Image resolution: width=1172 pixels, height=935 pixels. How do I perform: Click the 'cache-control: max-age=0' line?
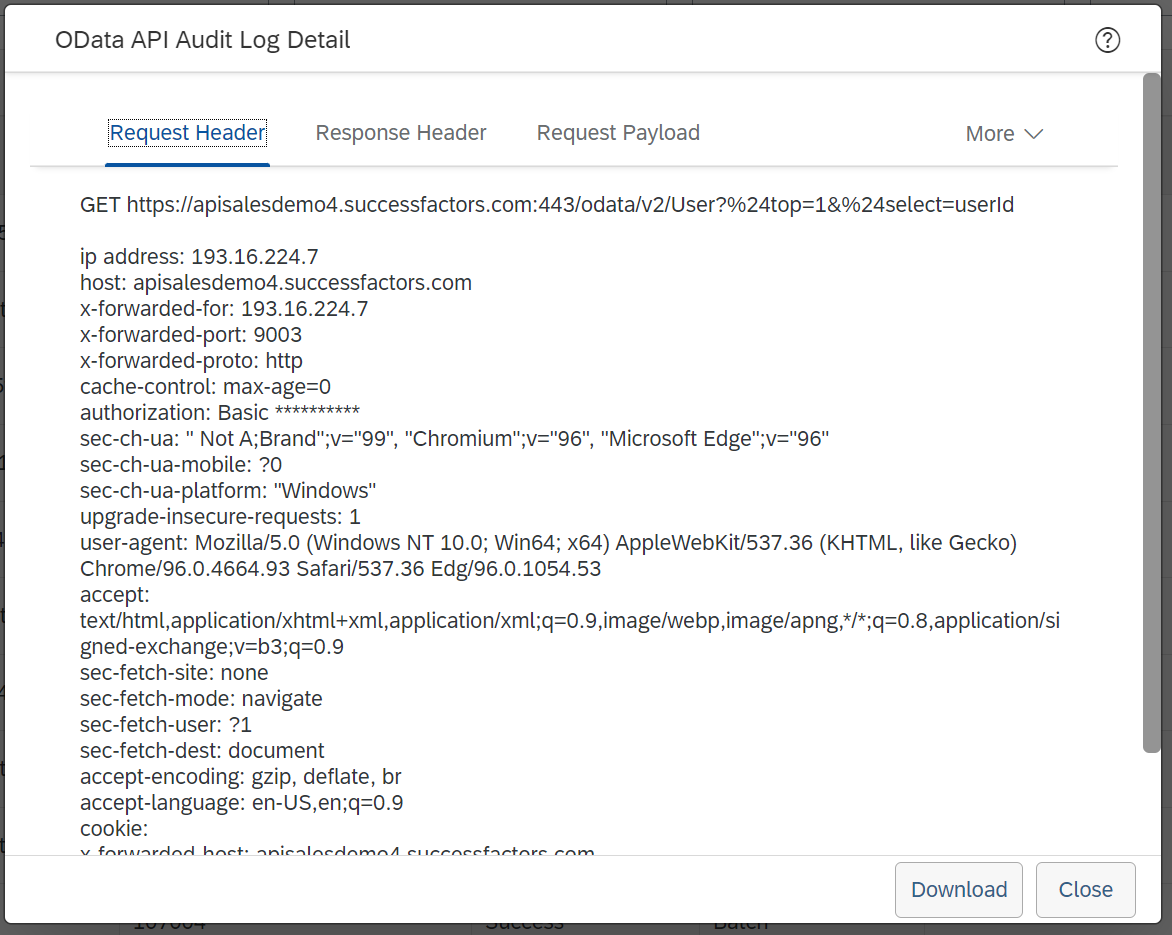click(x=206, y=387)
